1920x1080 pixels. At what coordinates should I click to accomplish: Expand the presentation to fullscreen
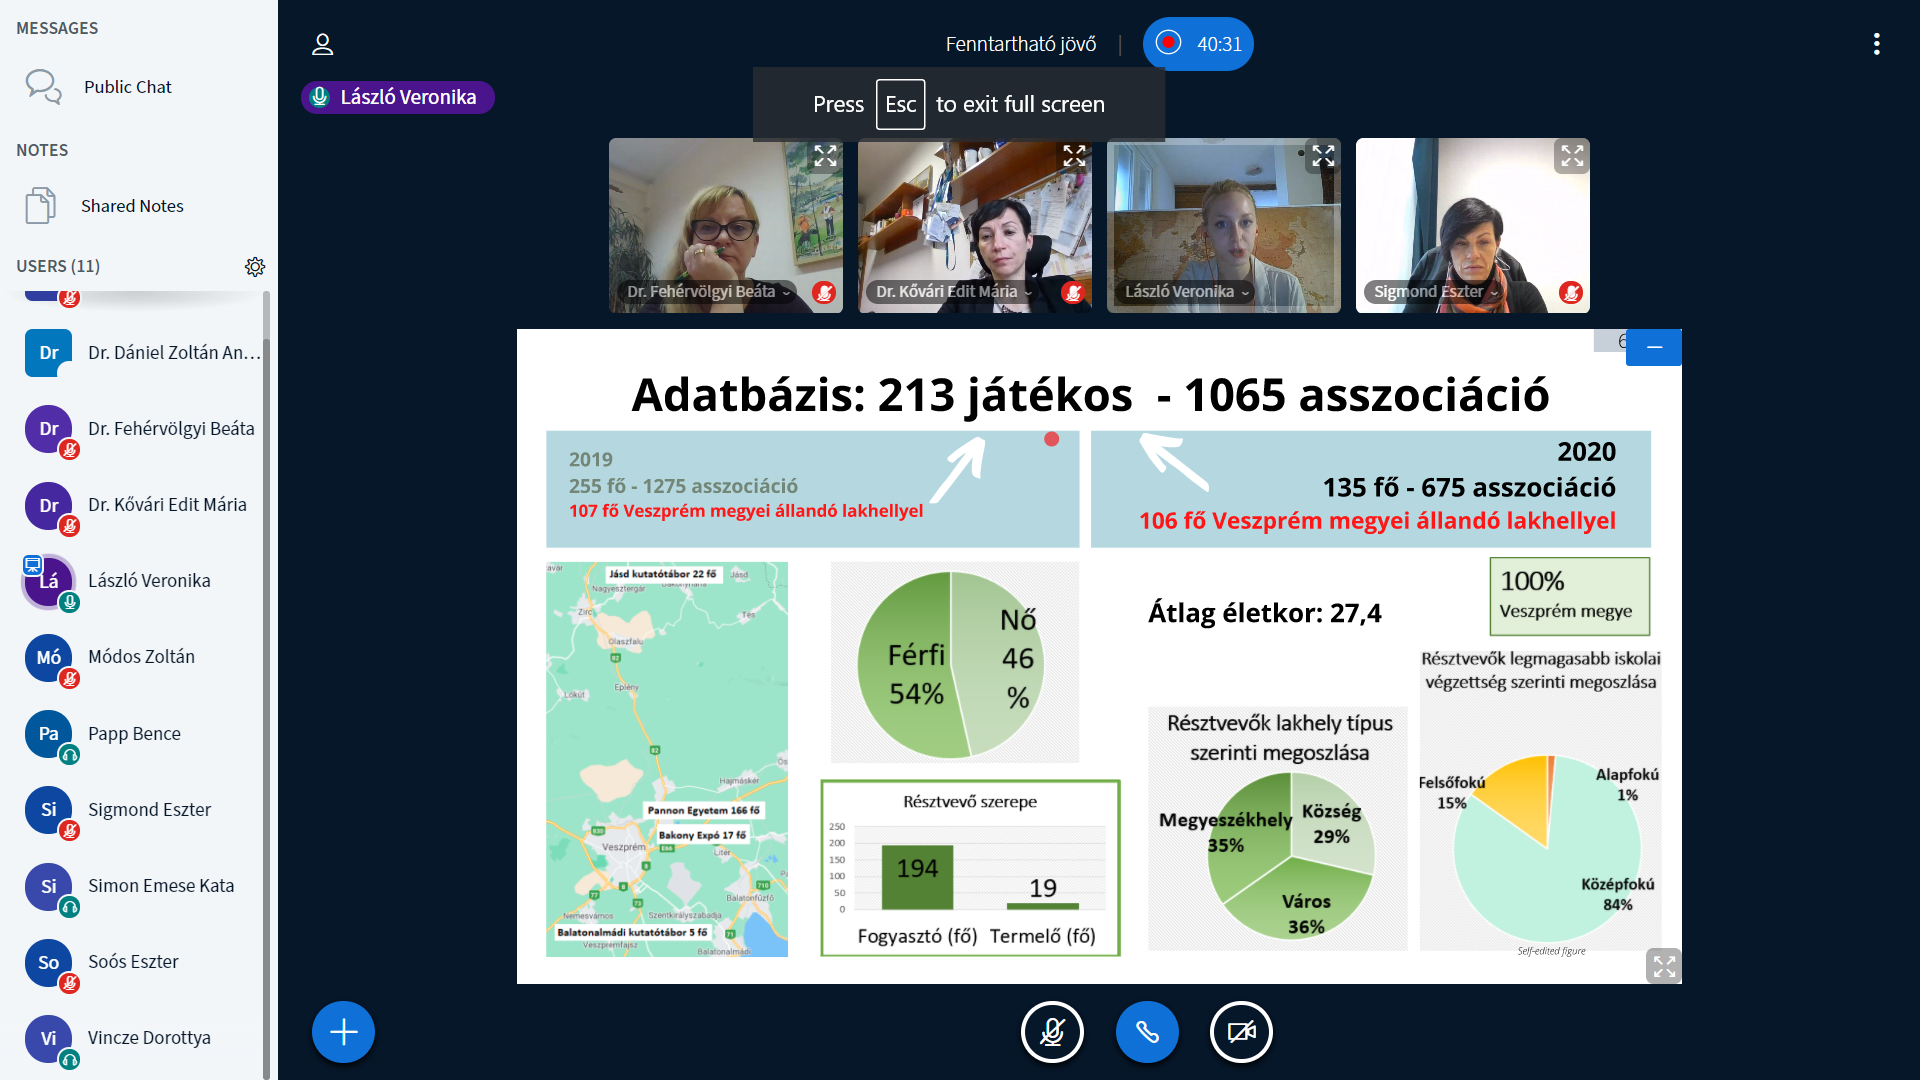pos(1663,966)
